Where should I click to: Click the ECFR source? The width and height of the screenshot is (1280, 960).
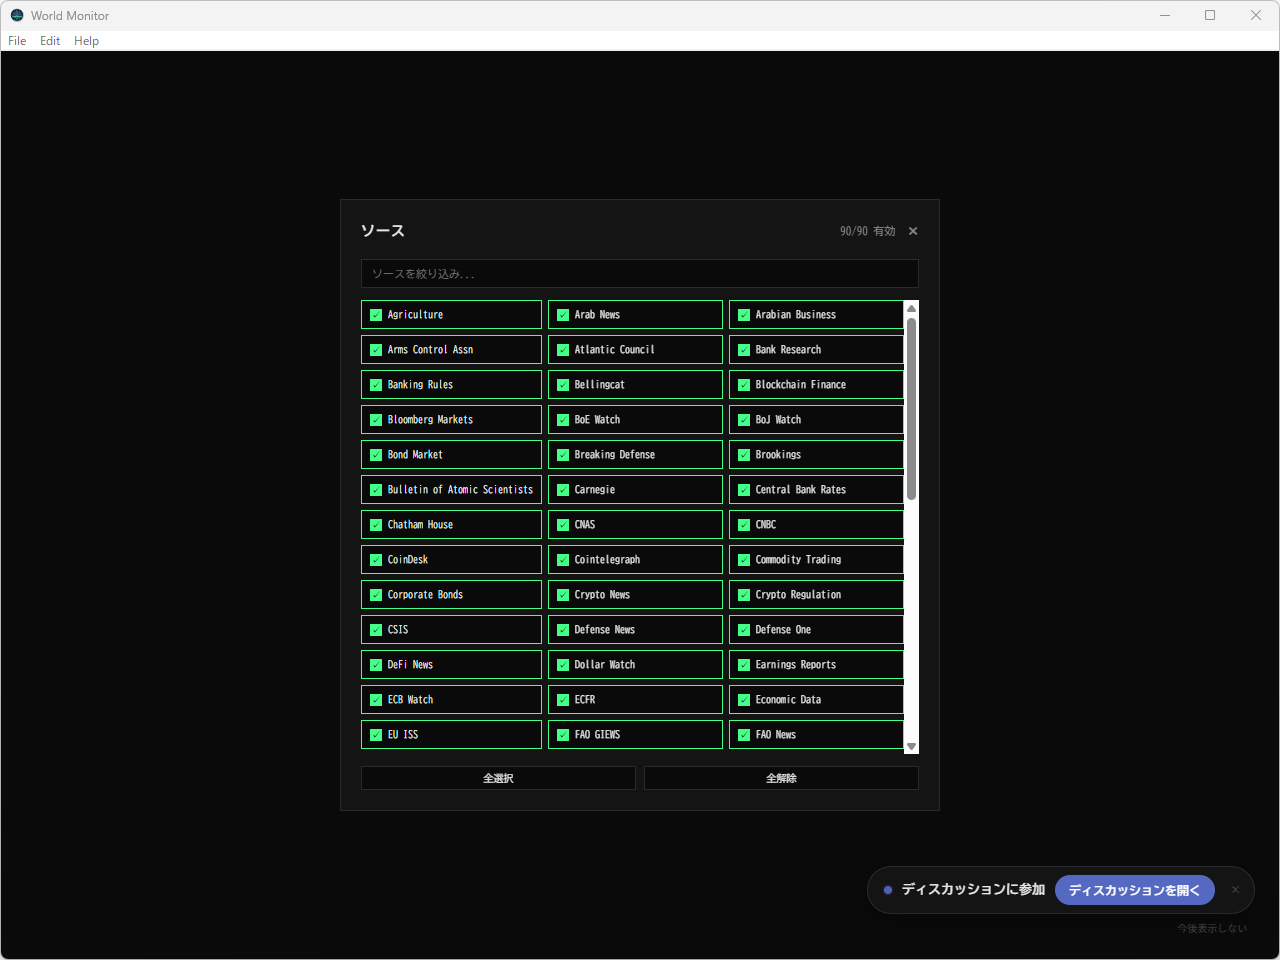pyautogui.click(x=635, y=700)
